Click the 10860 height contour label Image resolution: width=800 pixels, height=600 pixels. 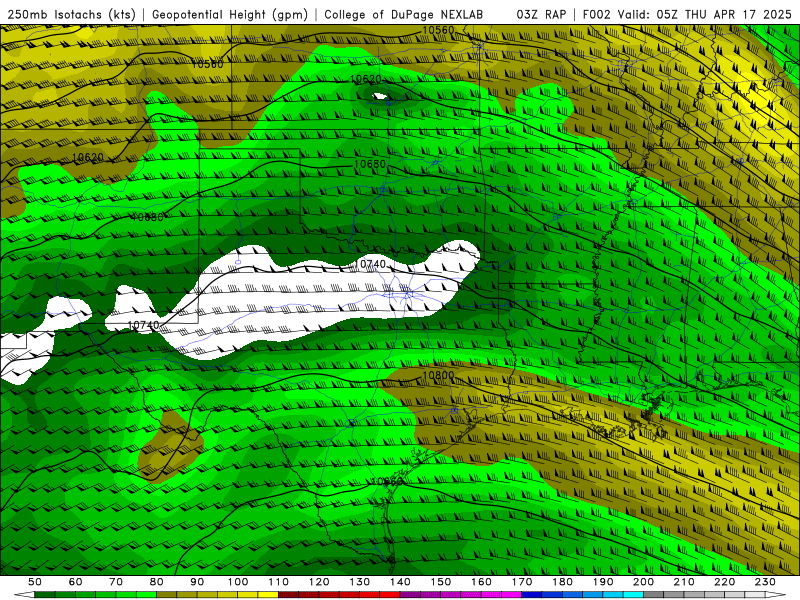pyautogui.click(x=388, y=482)
